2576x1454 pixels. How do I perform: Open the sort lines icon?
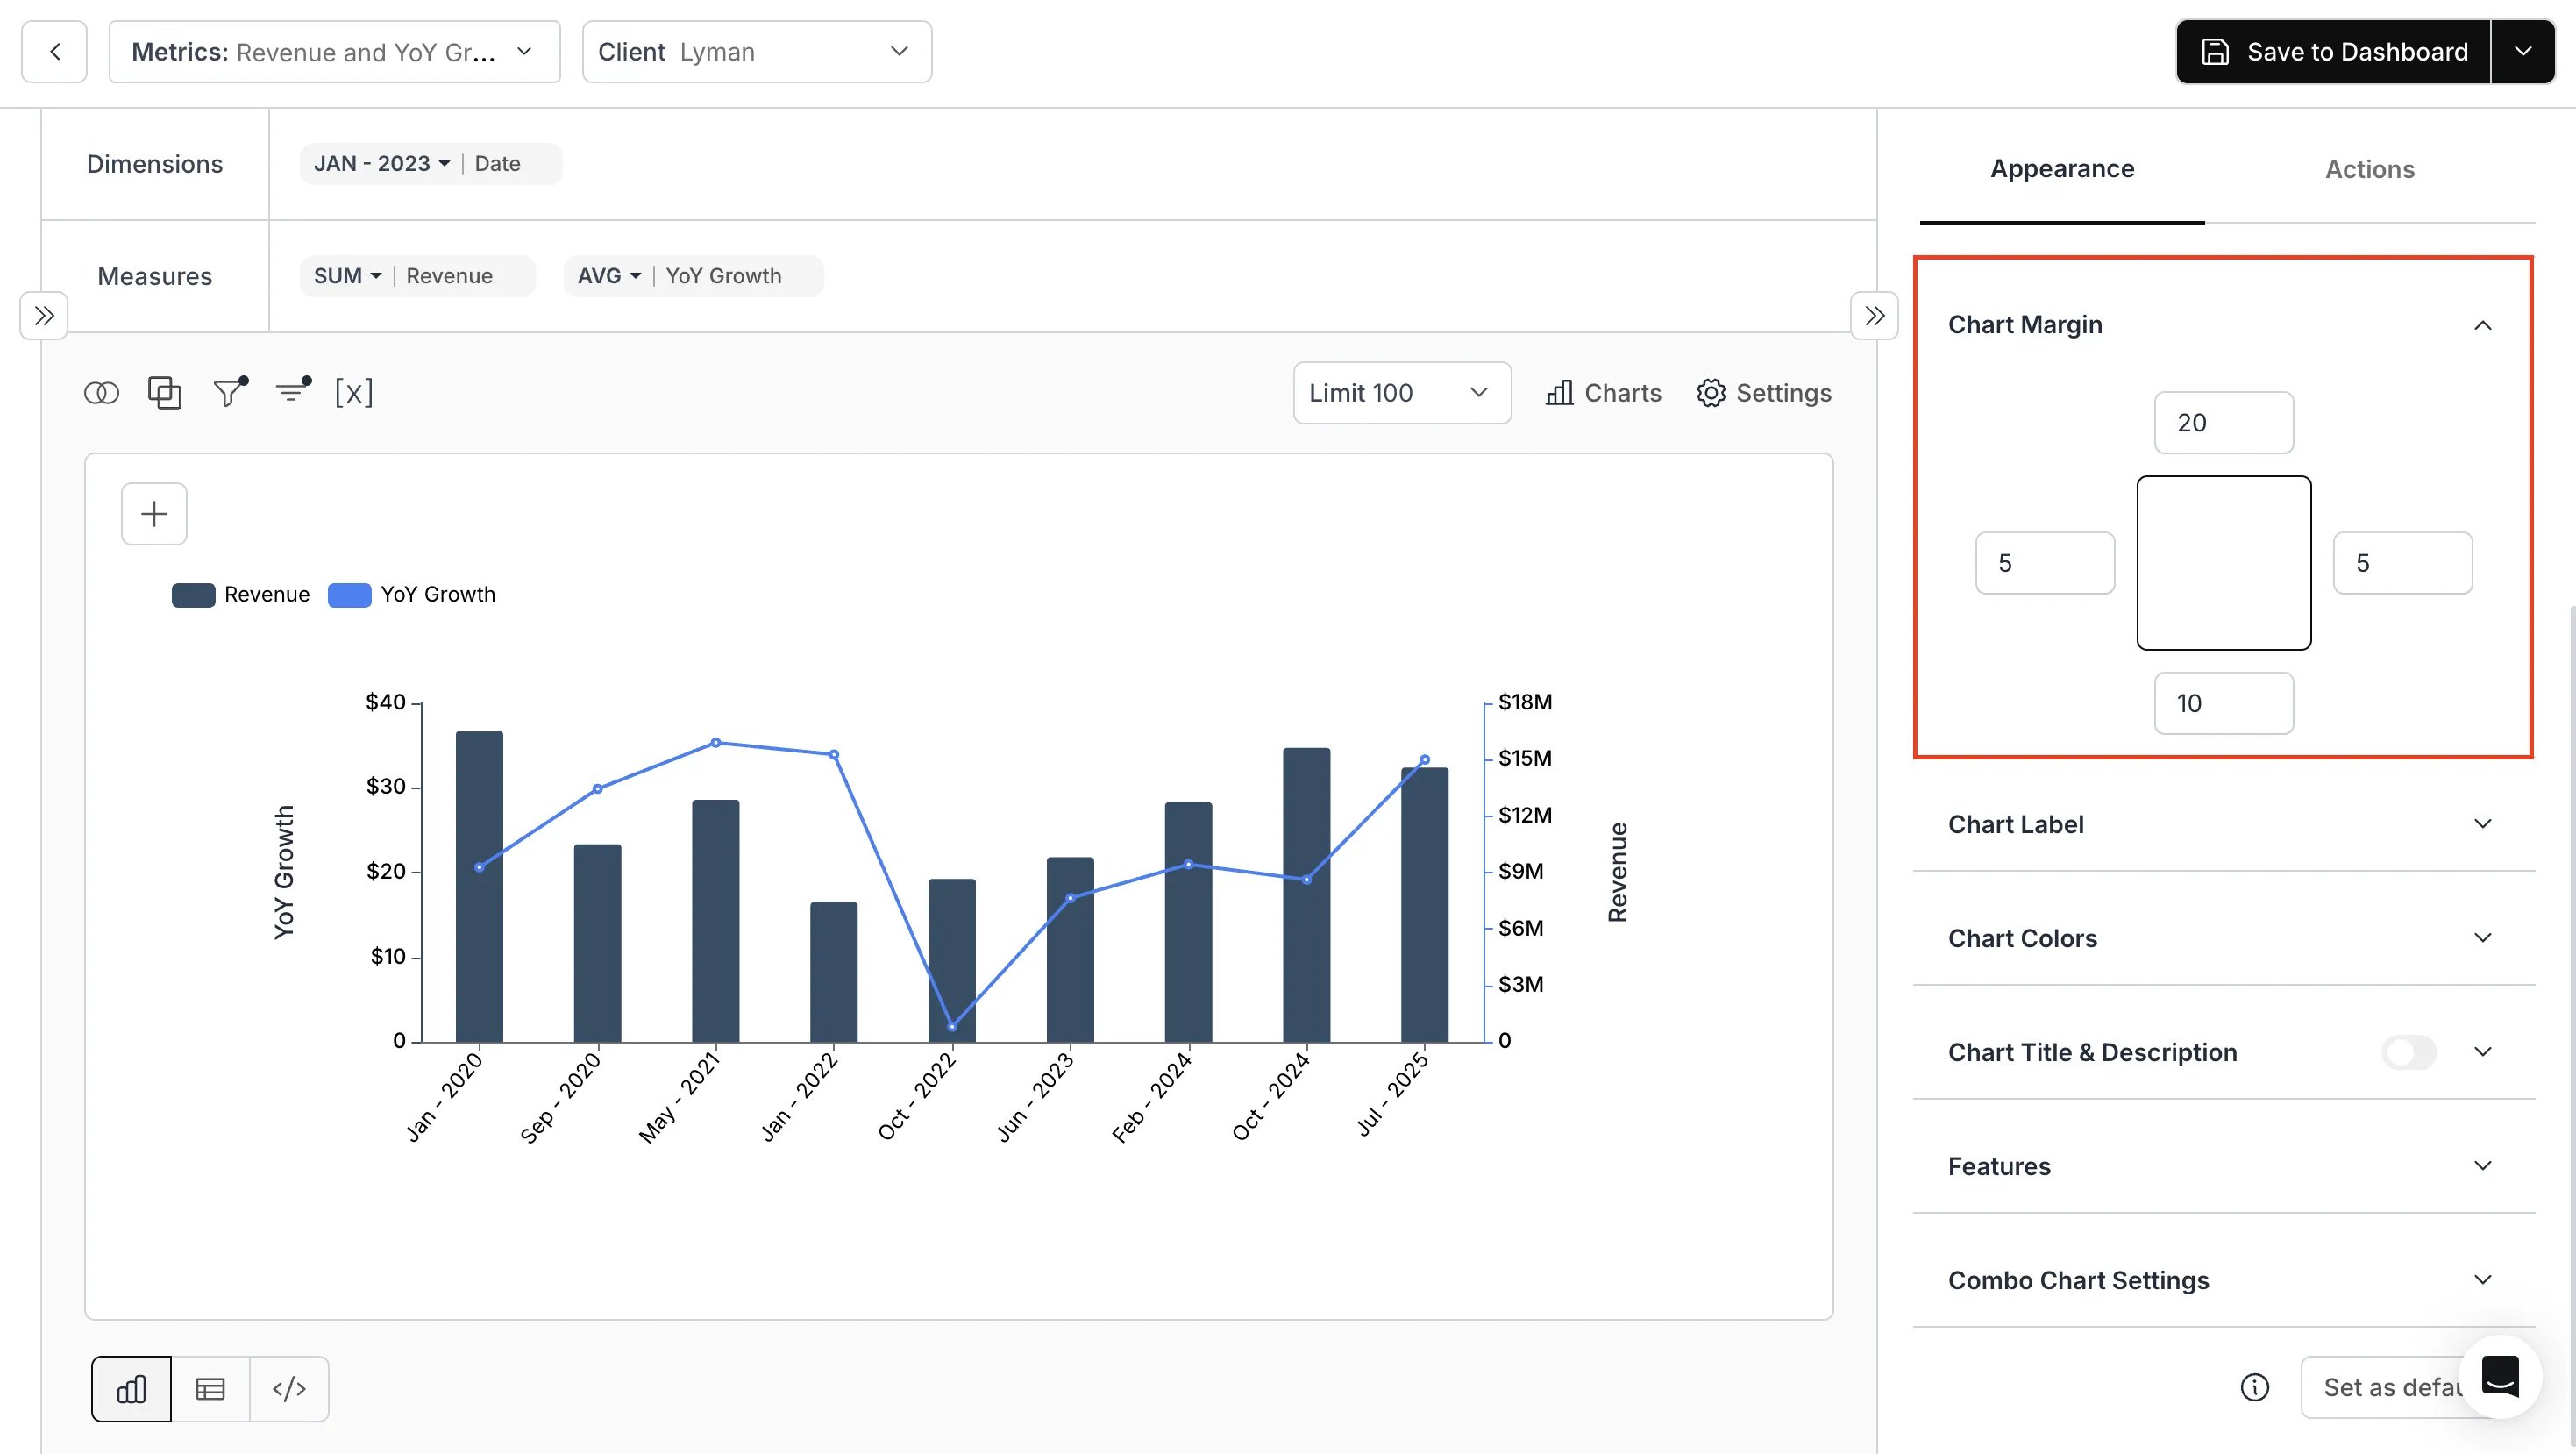pos(293,392)
